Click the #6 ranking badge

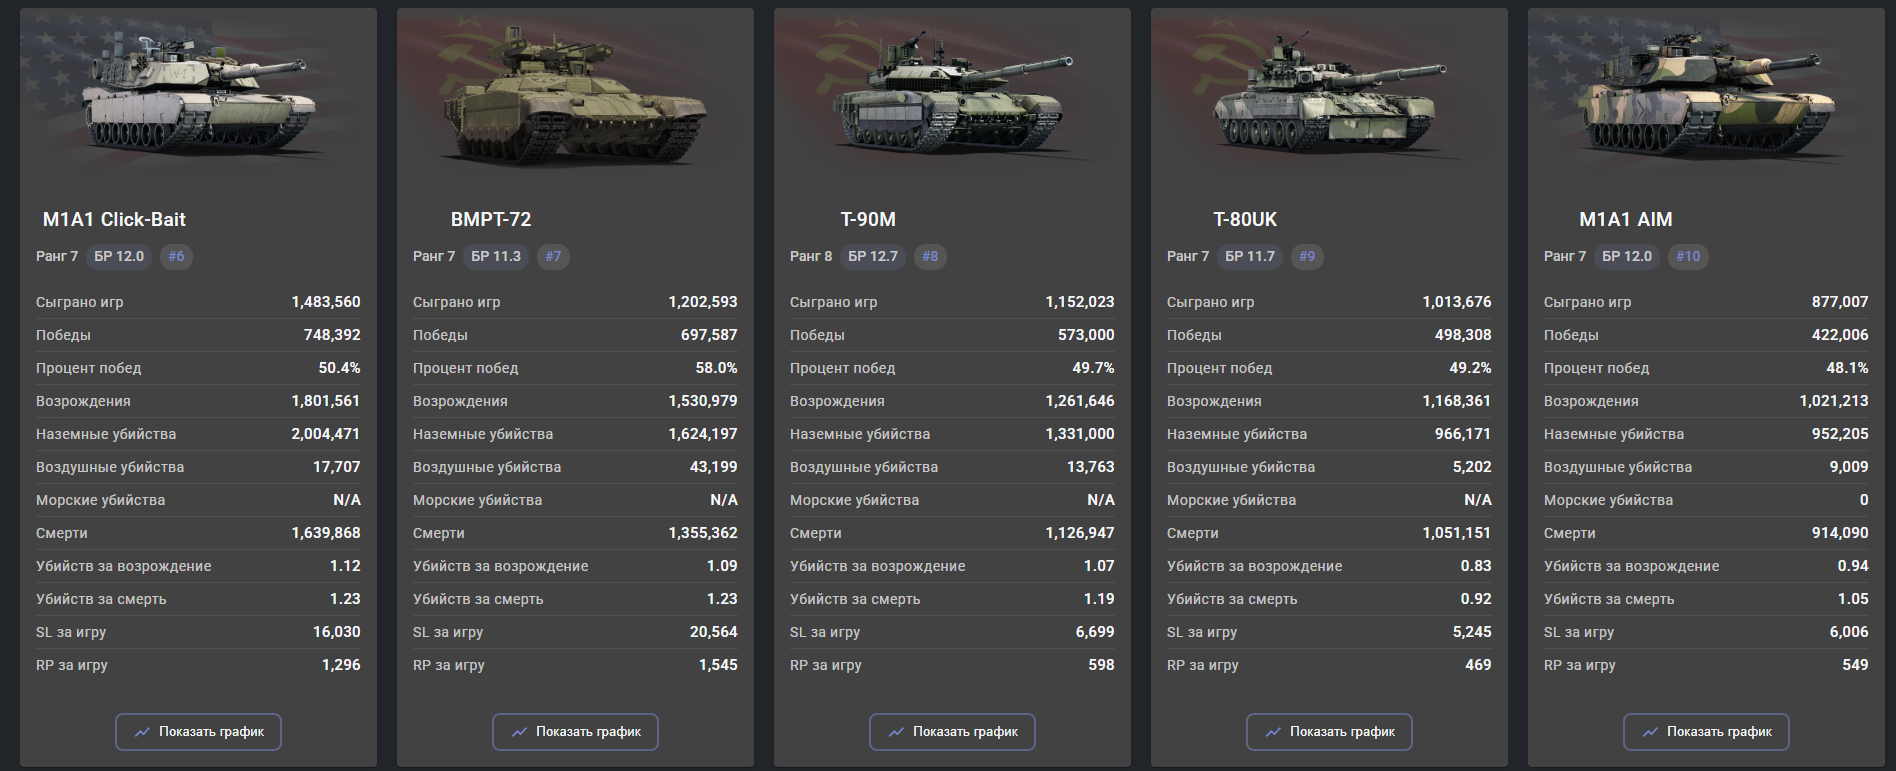point(176,256)
